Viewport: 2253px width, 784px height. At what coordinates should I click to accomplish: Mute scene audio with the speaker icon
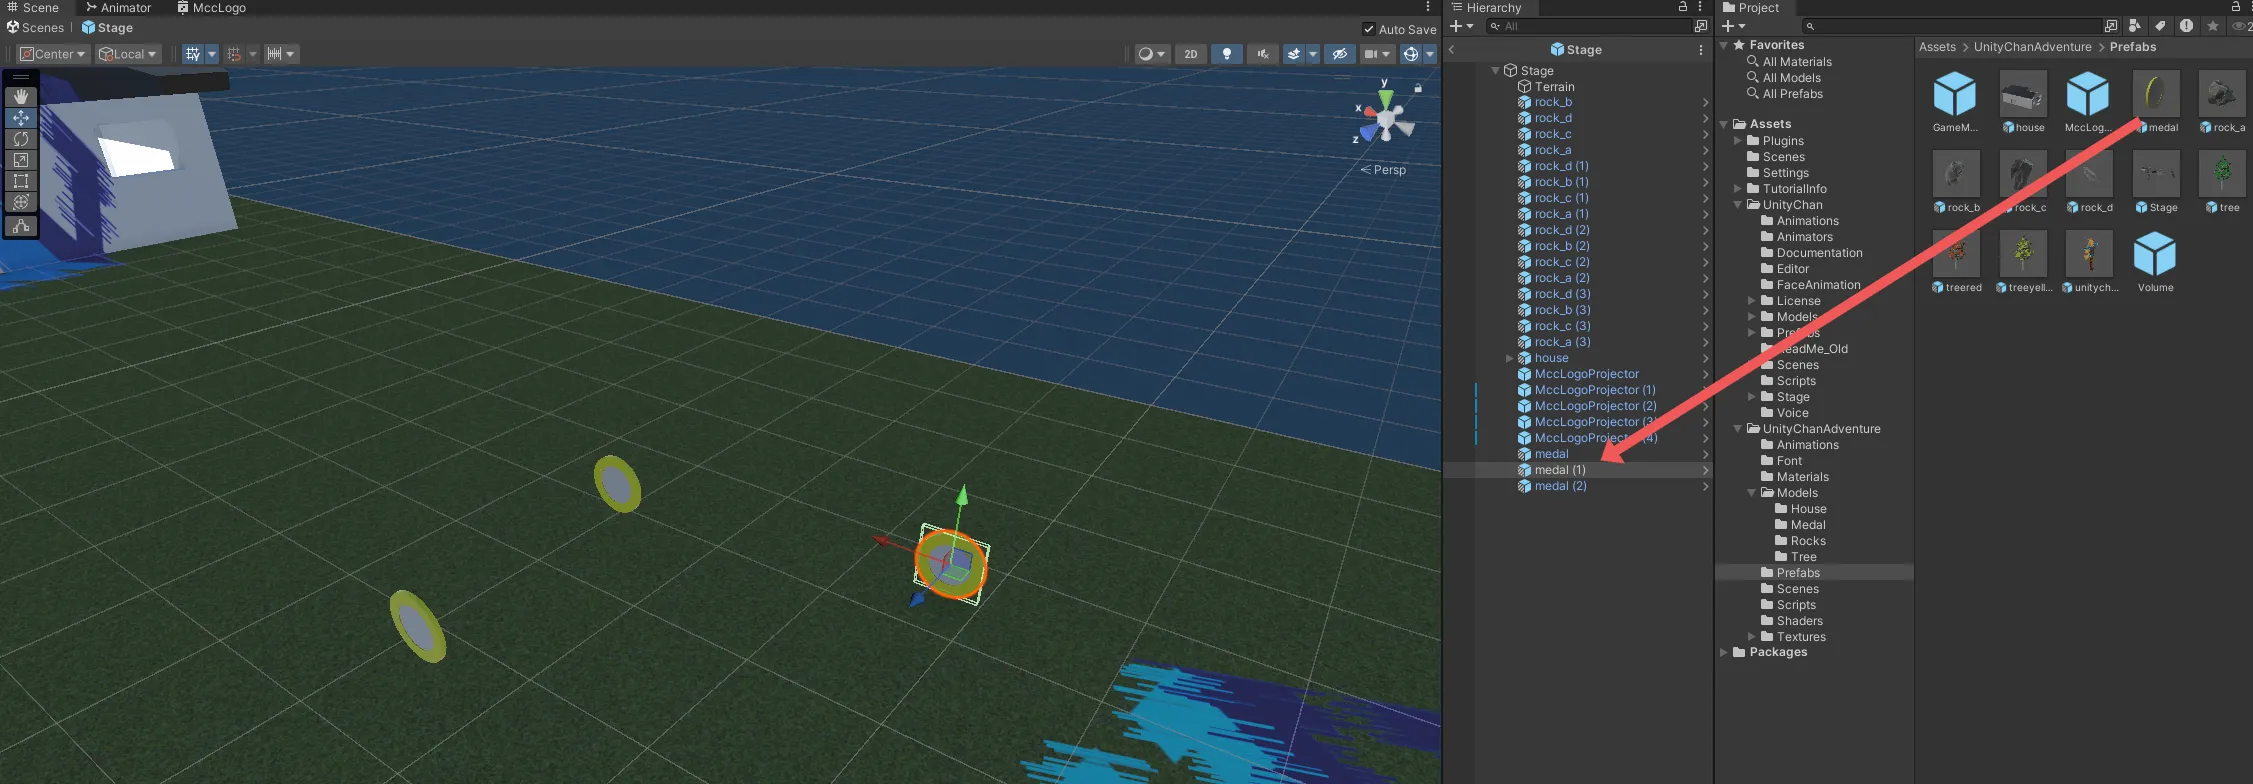[1263, 54]
